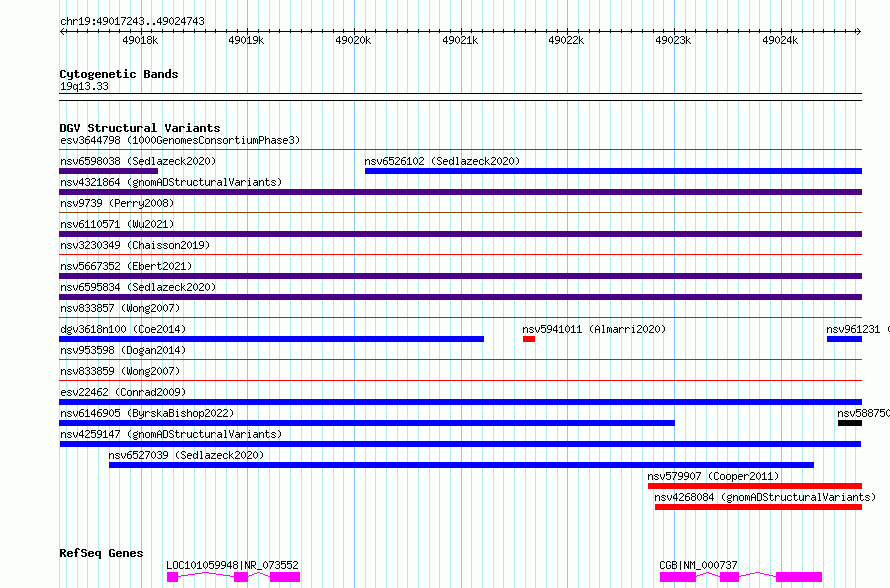Click the nsv6527039 Sedlazeck2020 text label
This screenshot has height=588, width=890.
(186, 455)
